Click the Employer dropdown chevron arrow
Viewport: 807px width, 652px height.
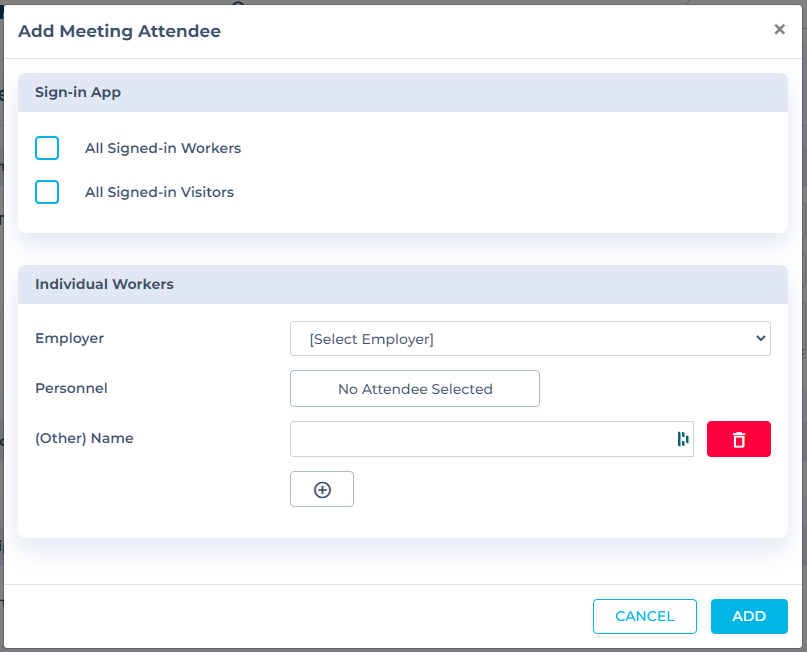point(760,339)
